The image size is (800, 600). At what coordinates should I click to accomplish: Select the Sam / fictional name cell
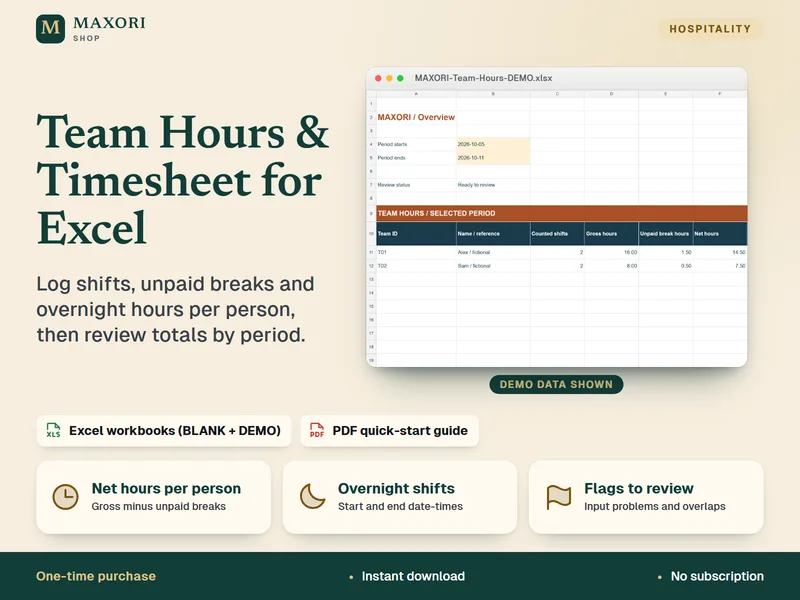493,266
